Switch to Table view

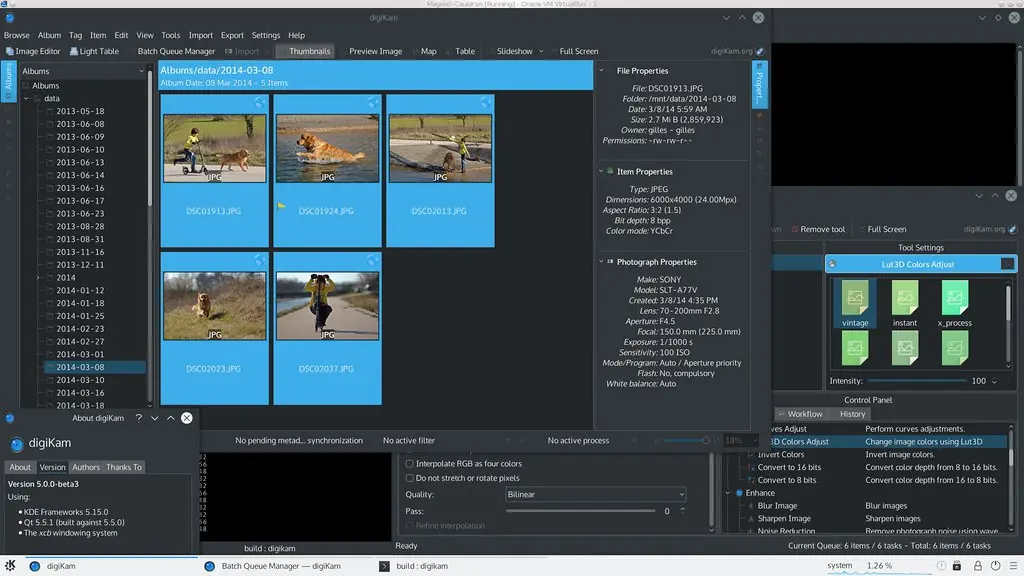pos(464,51)
